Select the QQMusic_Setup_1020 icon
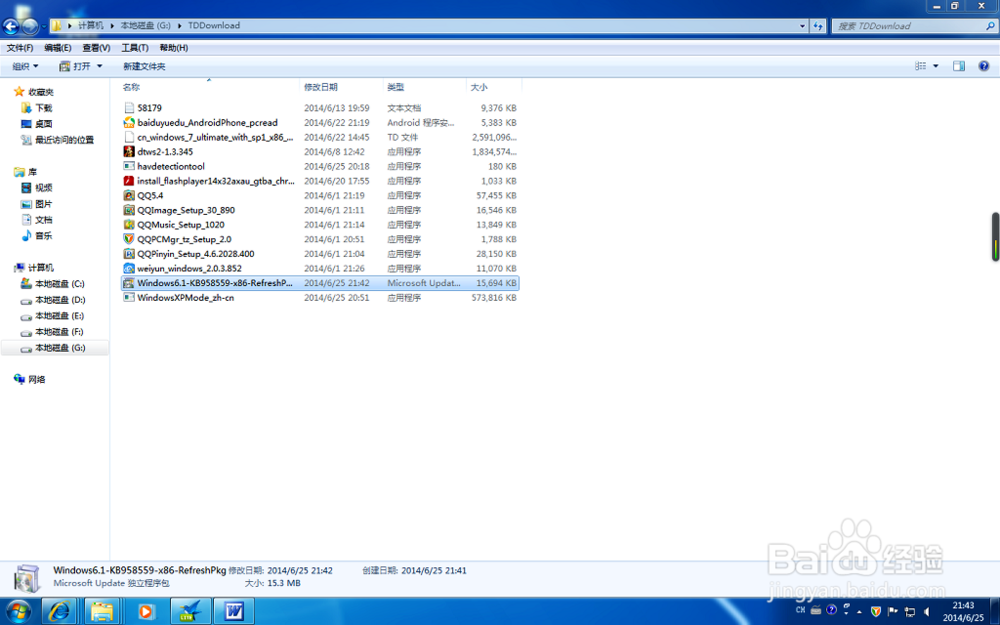The image size is (1000, 625). 129,224
